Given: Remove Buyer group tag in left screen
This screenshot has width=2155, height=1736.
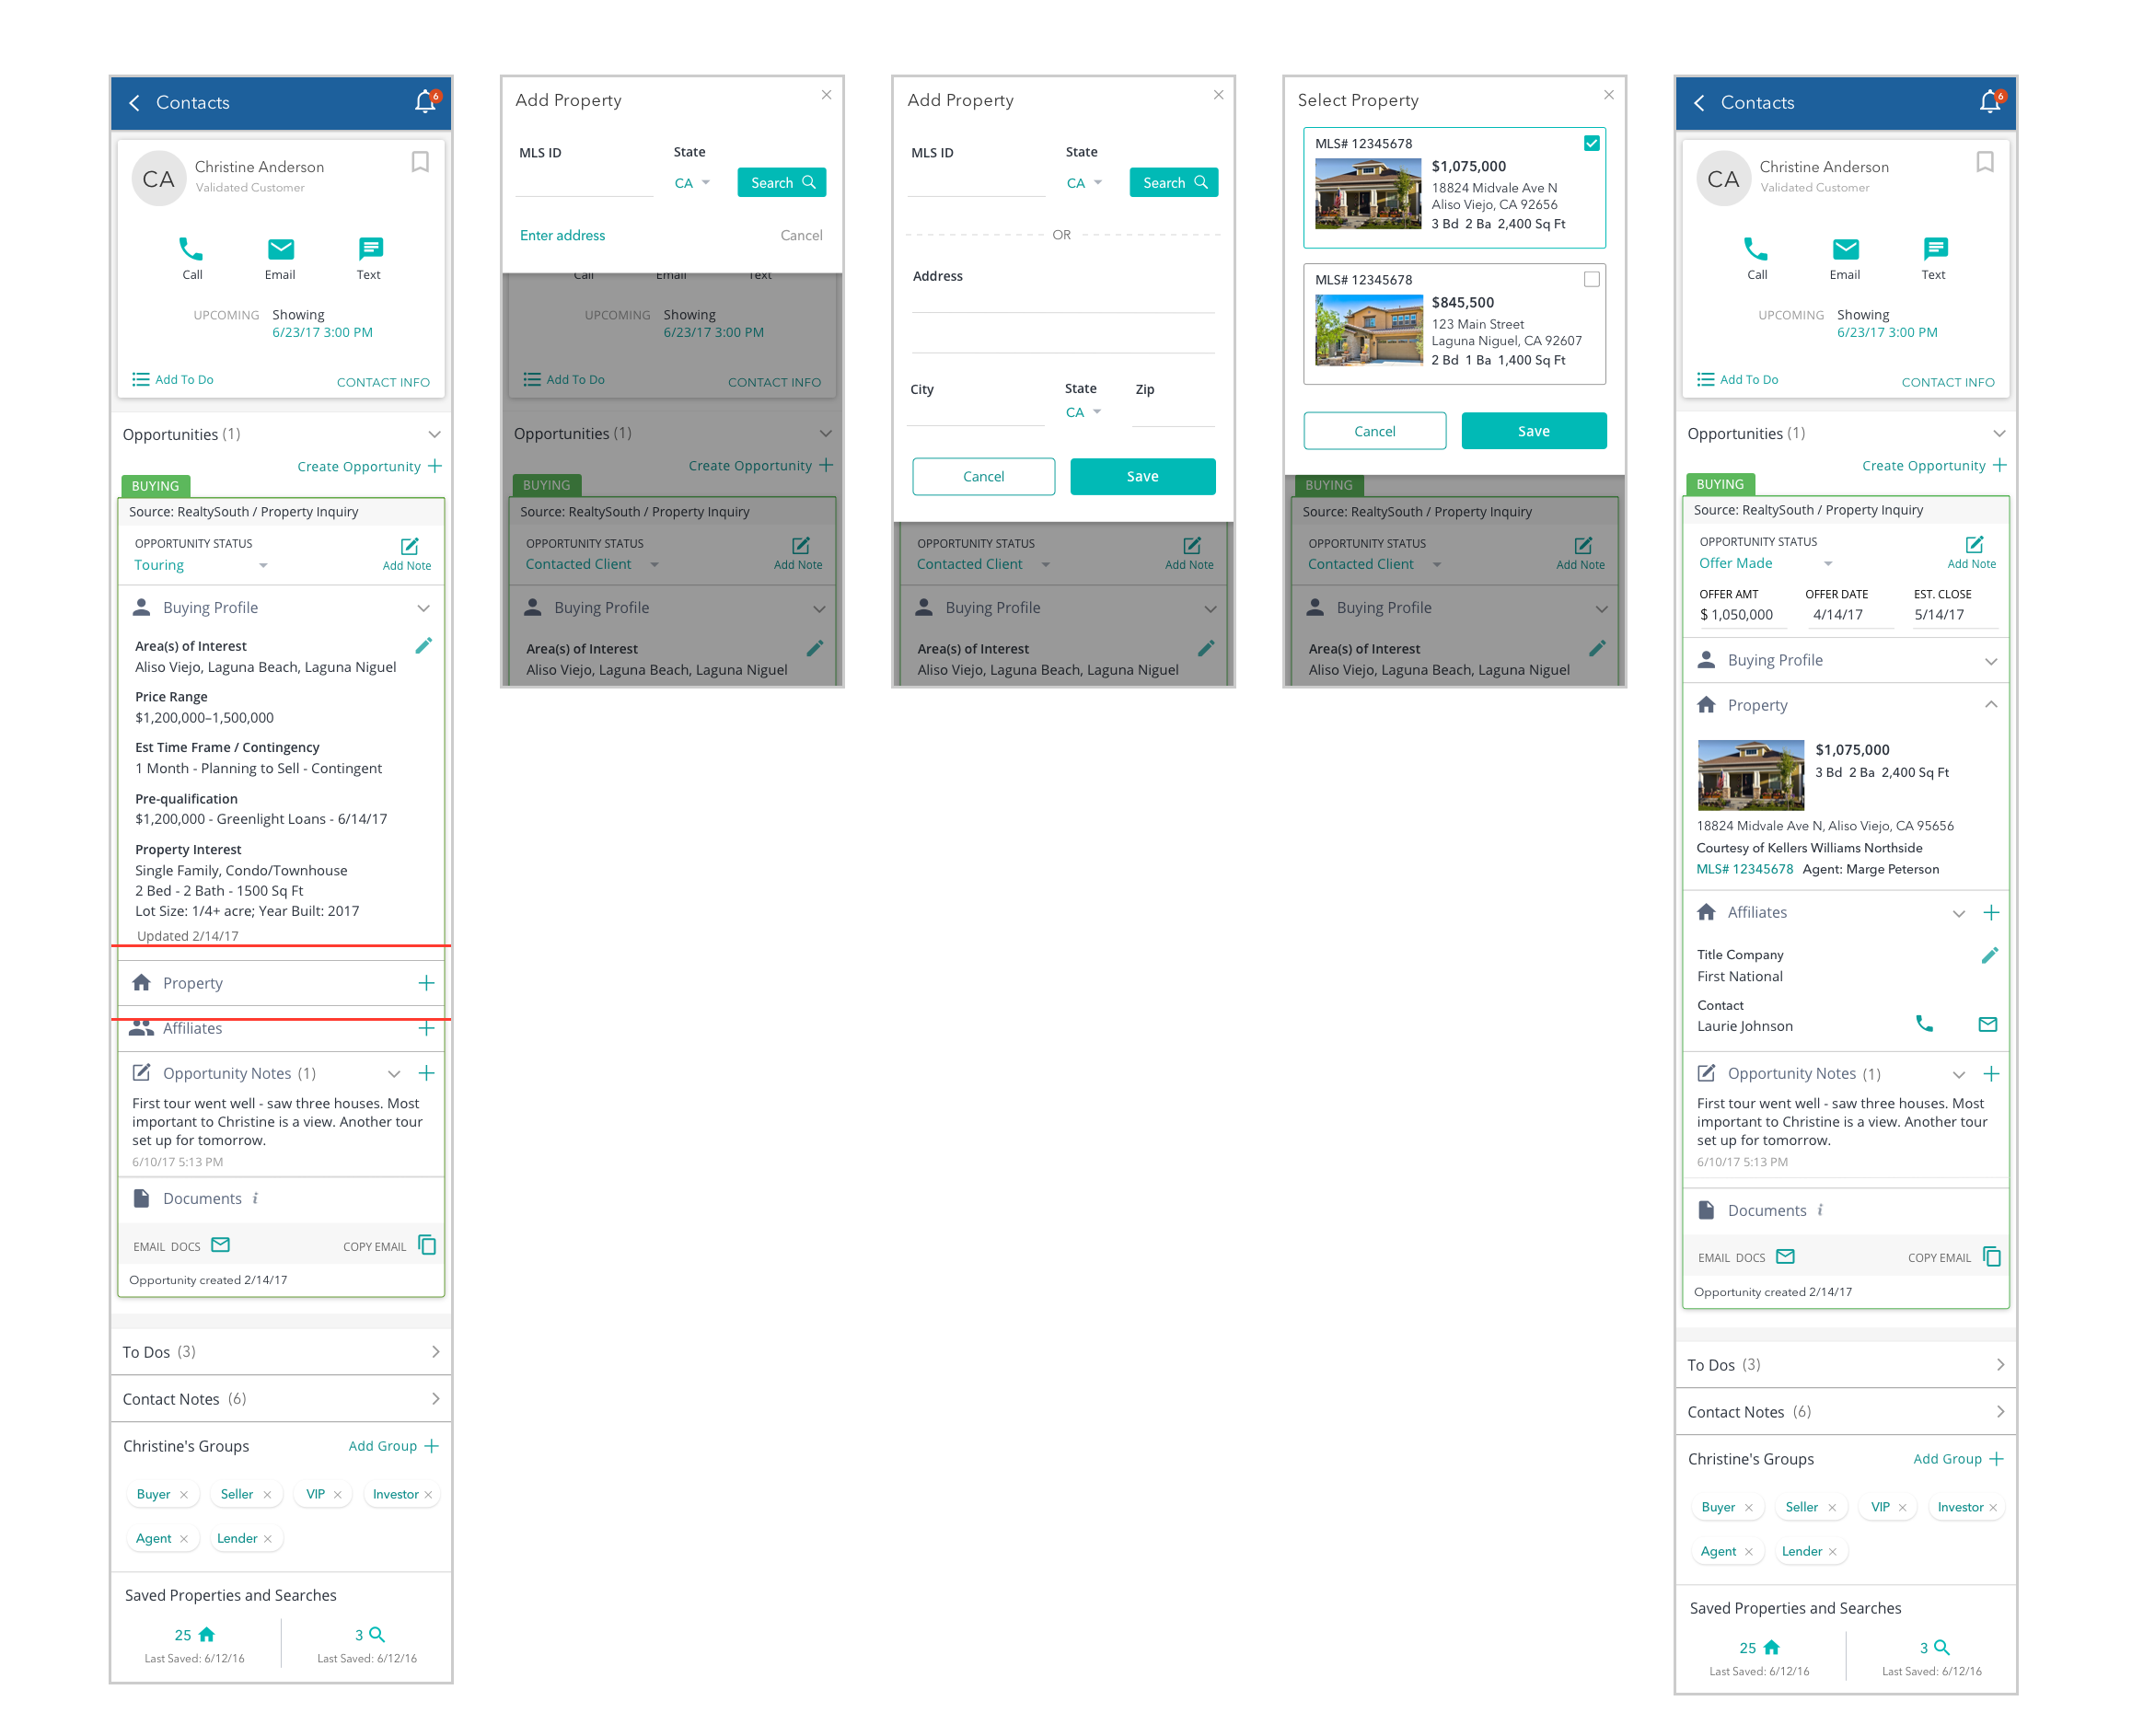Looking at the screenshot, I should pyautogui.click(x=184, y=1495).
